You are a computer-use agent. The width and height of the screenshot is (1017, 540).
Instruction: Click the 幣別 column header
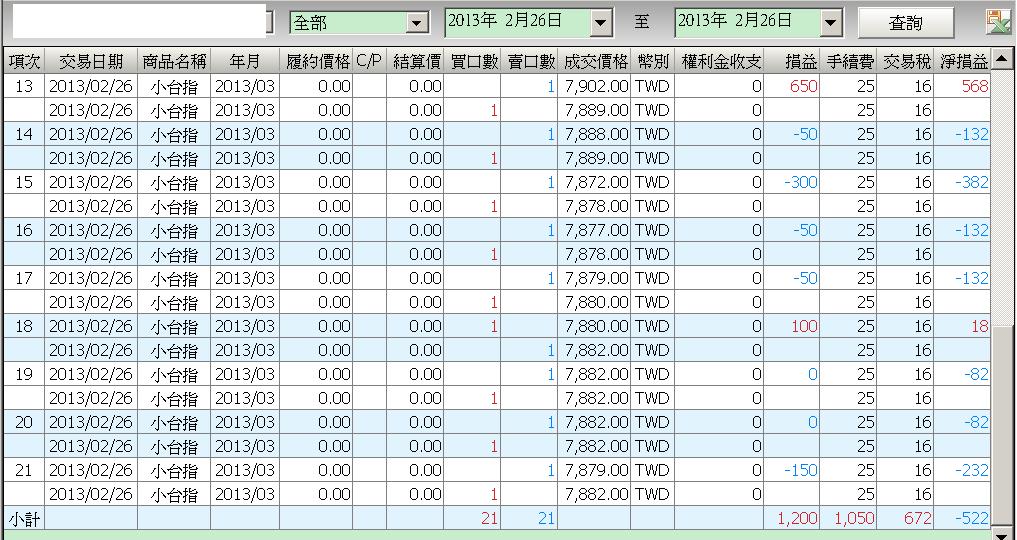coord(652,62)
